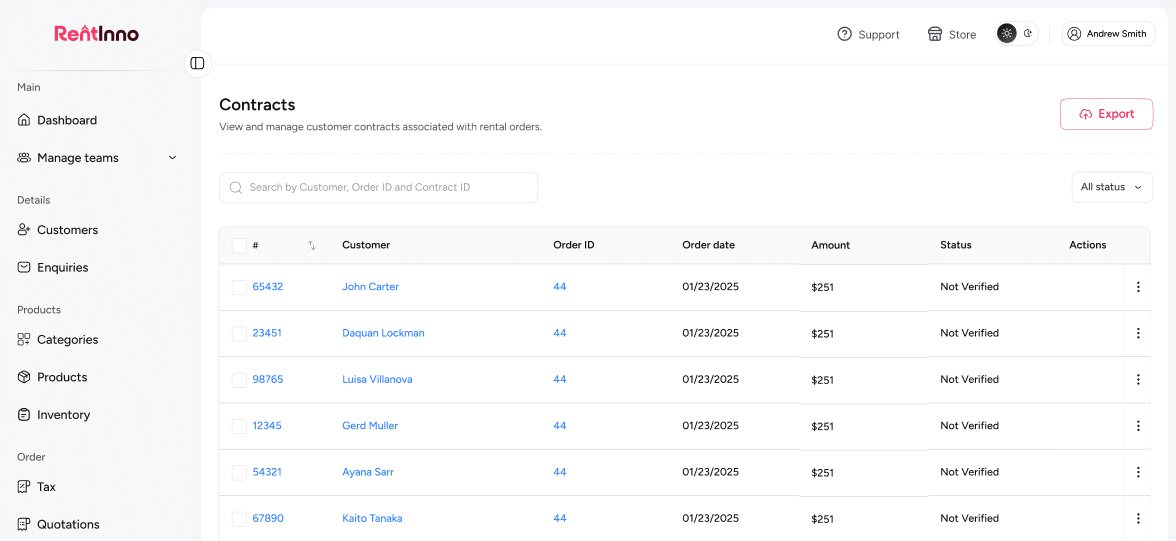Screen dimensions: 1176x541
Task: Expand the Manage teams chevron
Action: [172, 158]
